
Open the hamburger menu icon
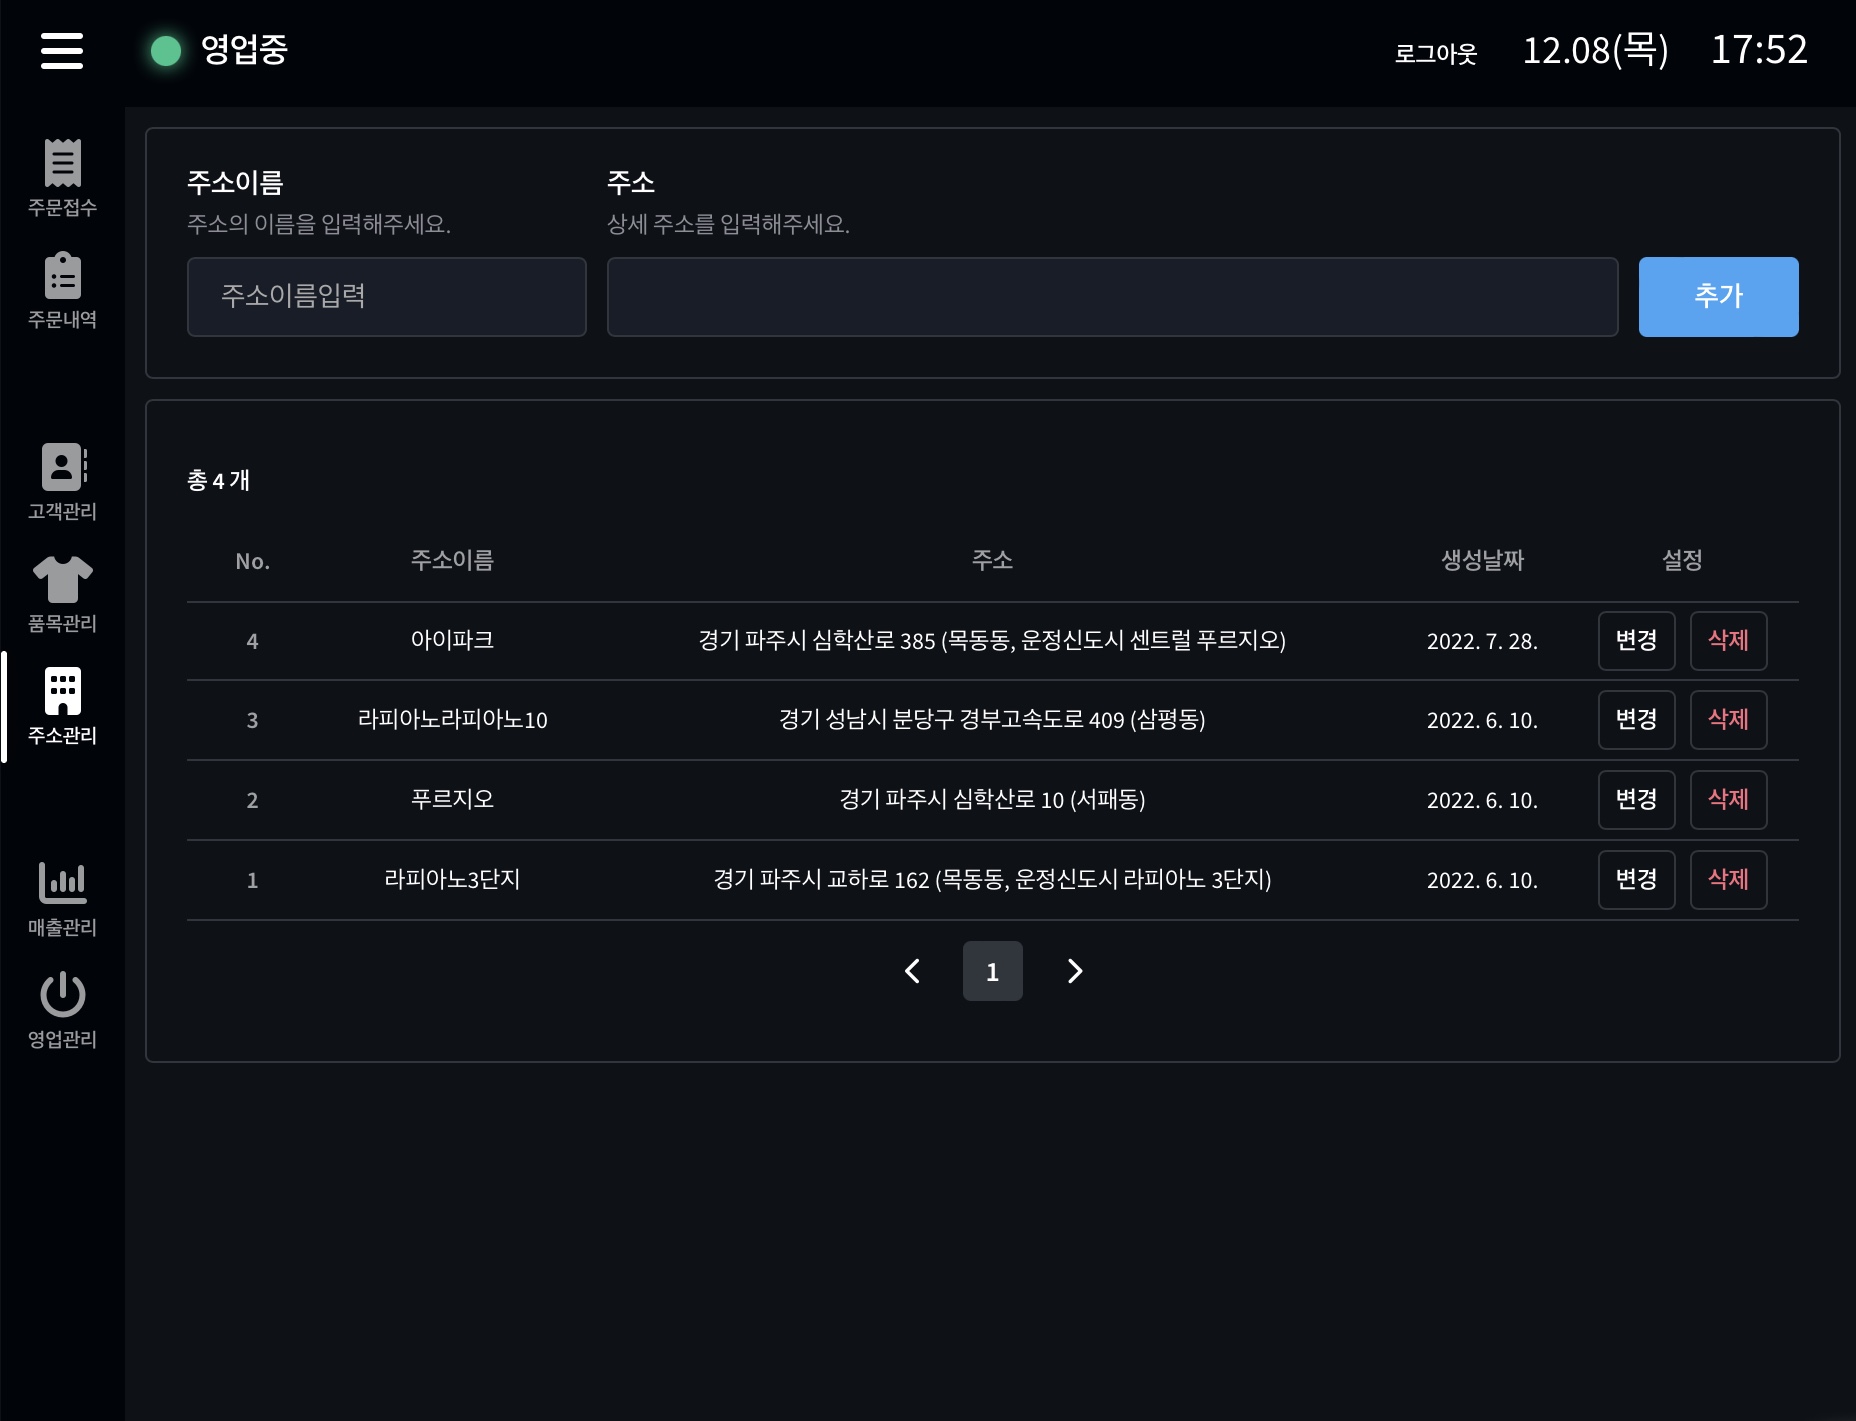point(62,50)
